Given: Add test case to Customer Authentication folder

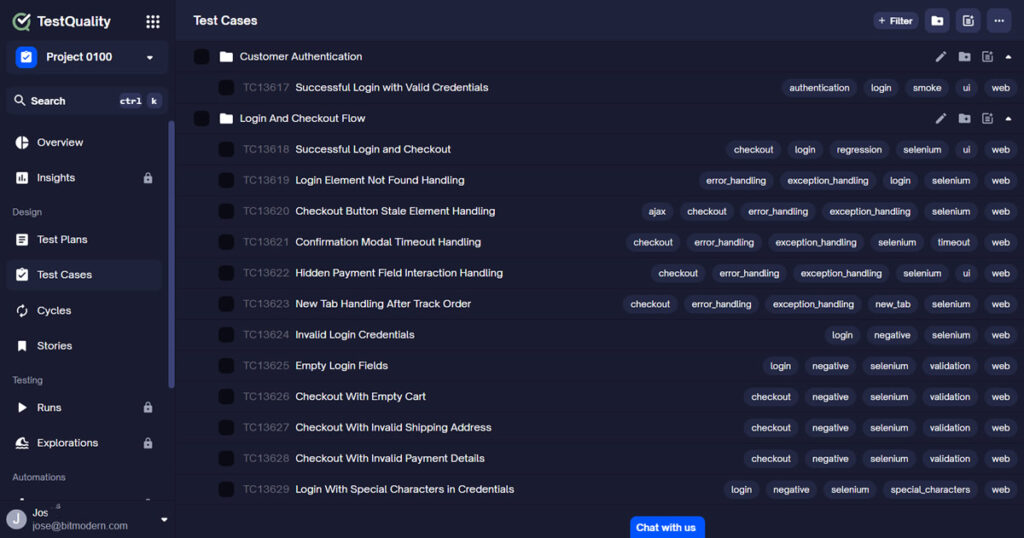Looking at the screenshot, I should click(x=987, y=57).
